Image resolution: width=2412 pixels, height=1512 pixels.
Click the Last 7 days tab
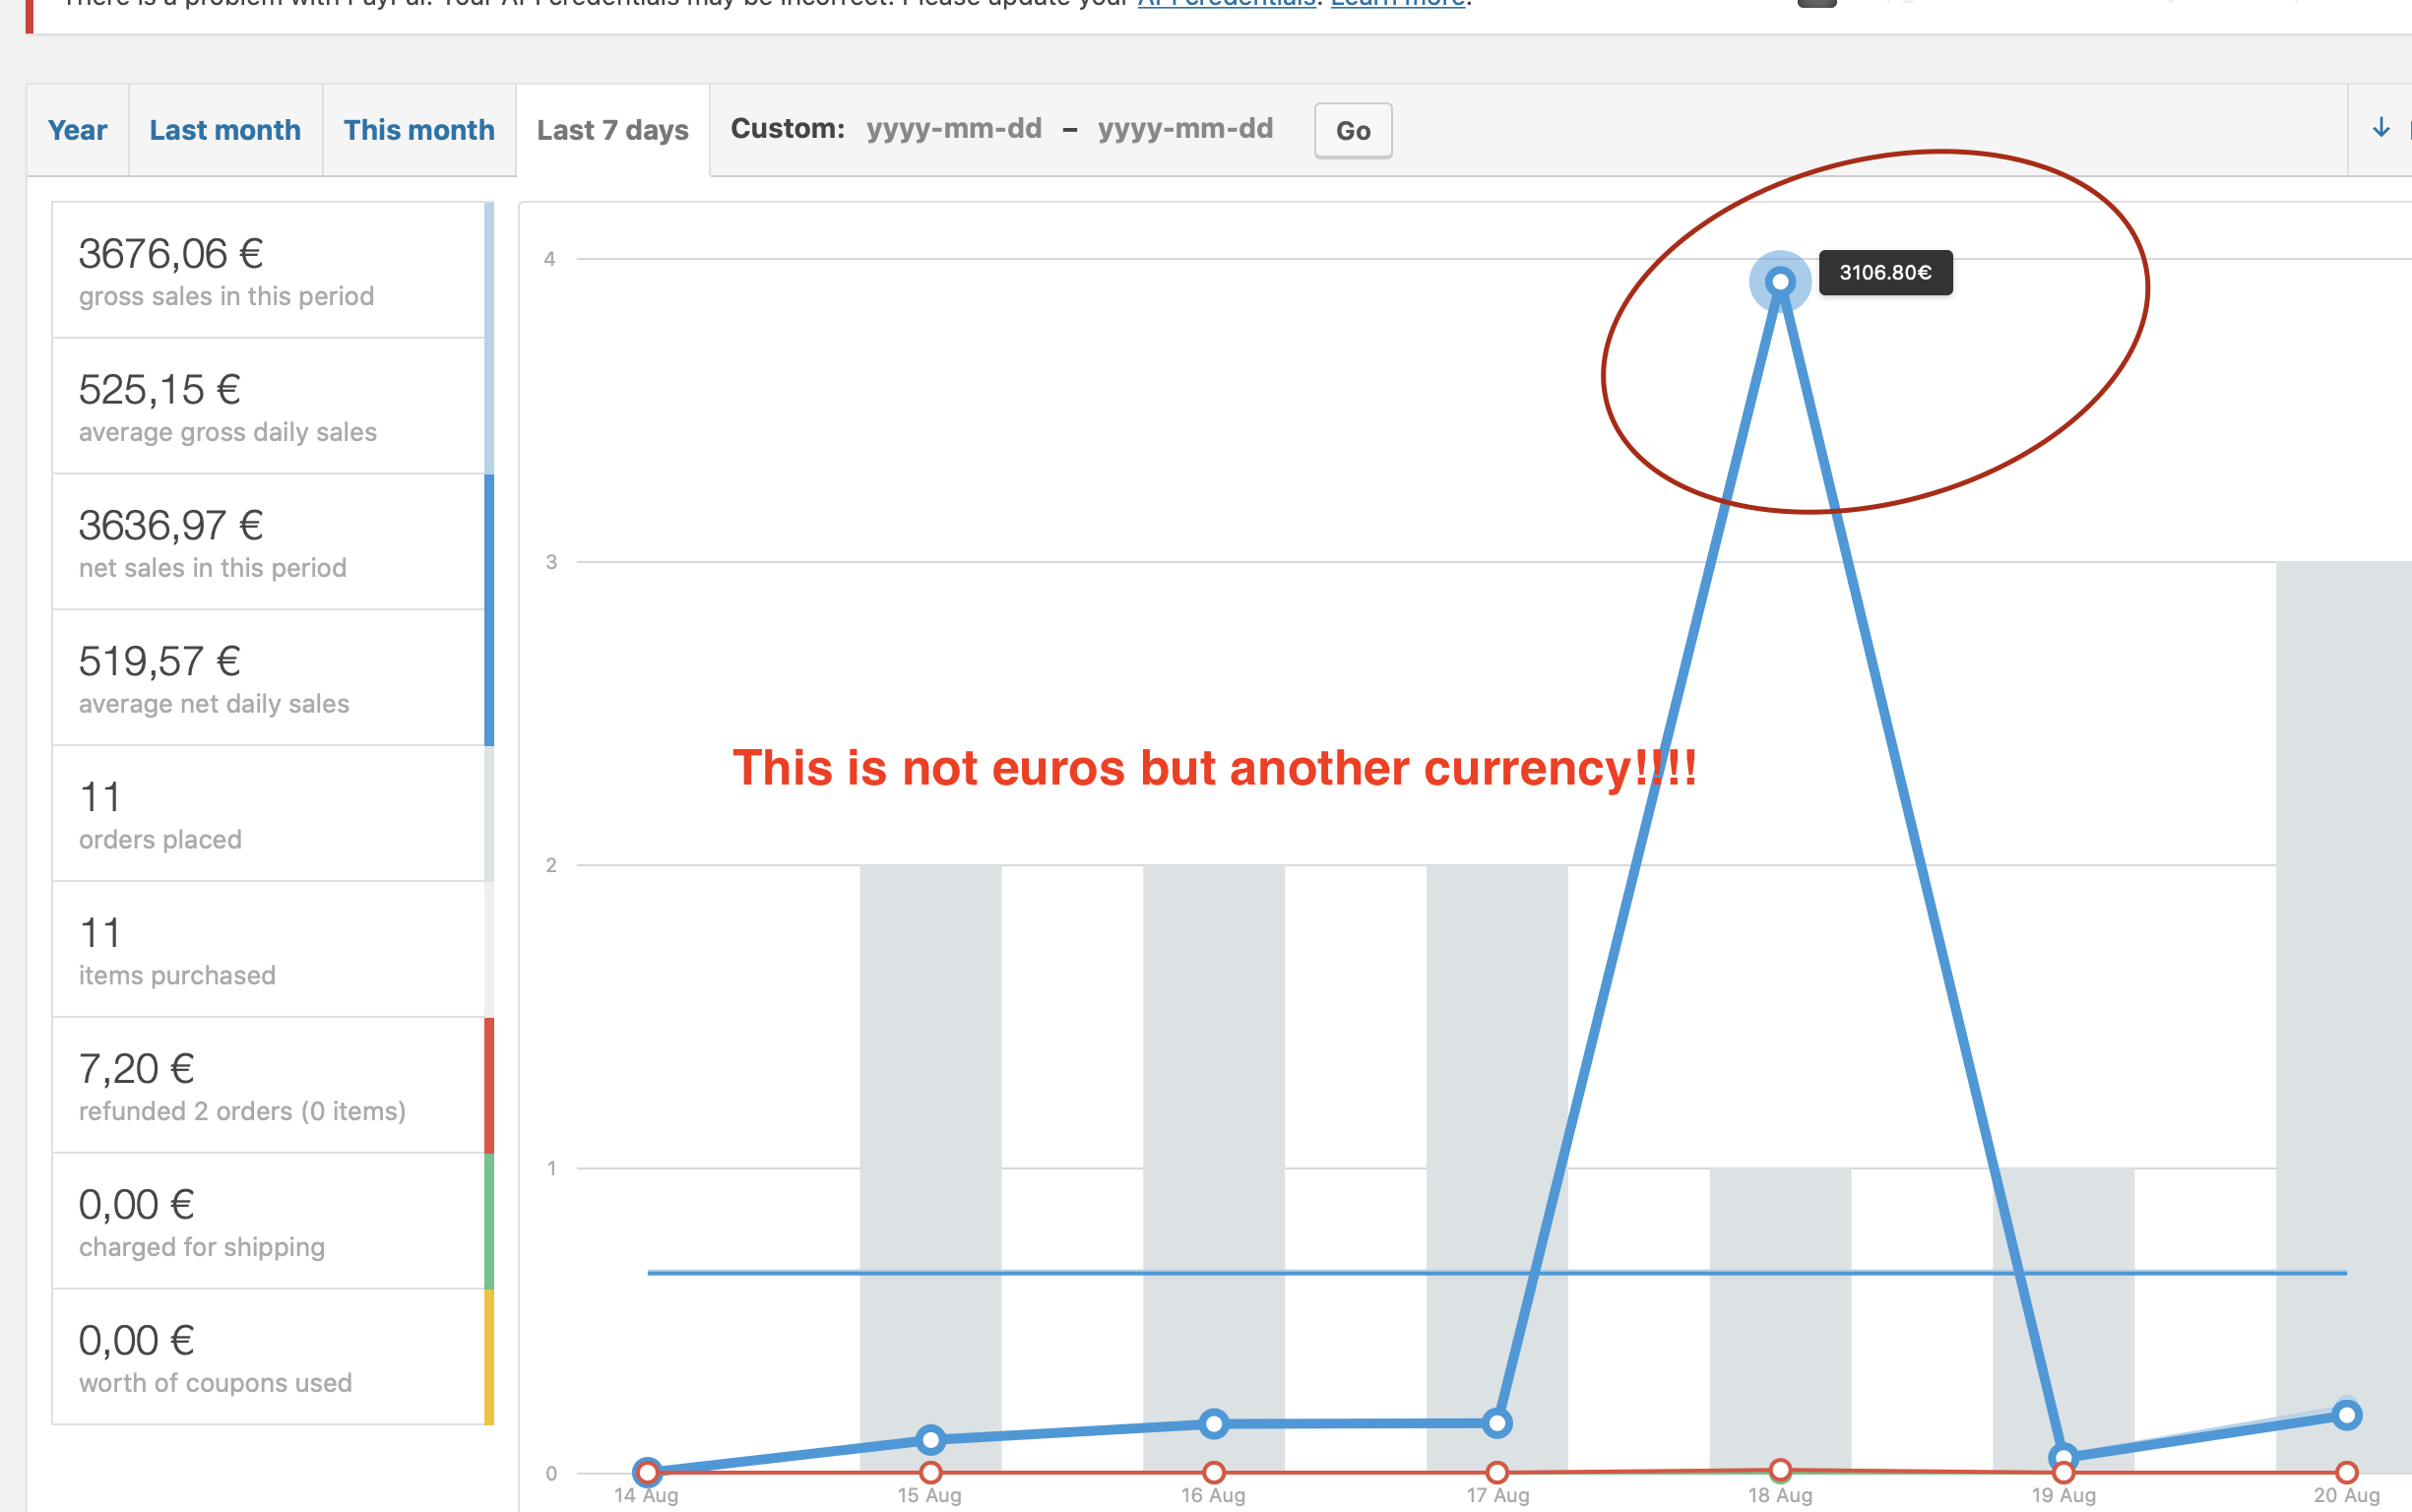(x=612, y=130)
